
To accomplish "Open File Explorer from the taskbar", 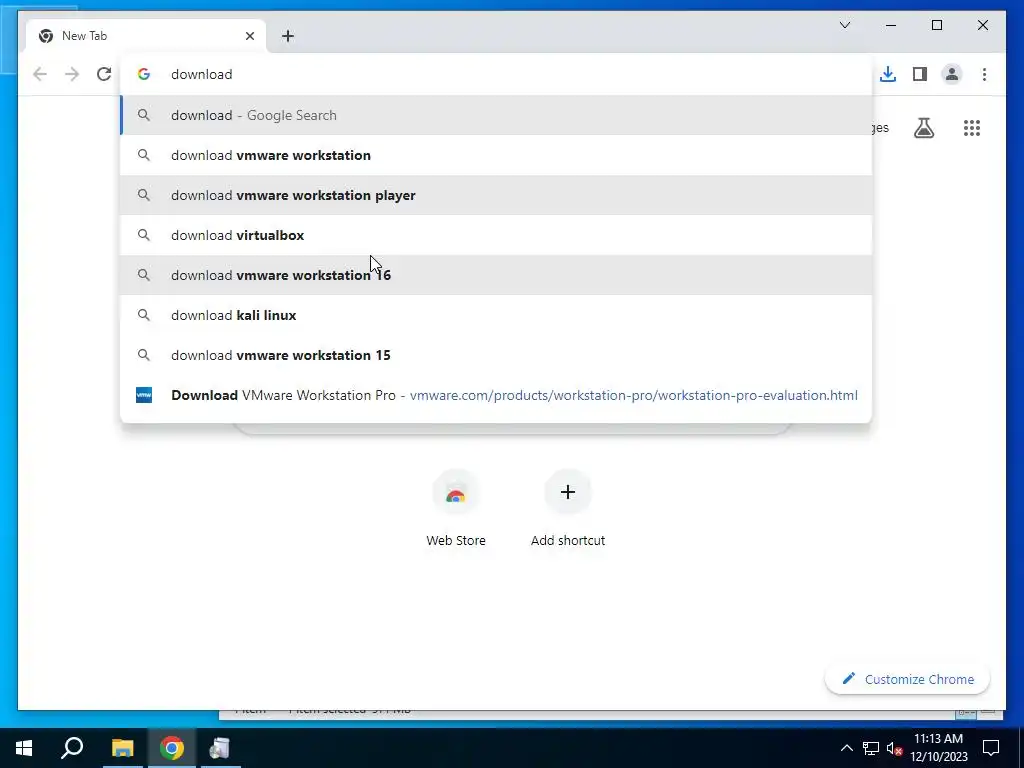I will [x=122, y=748].
